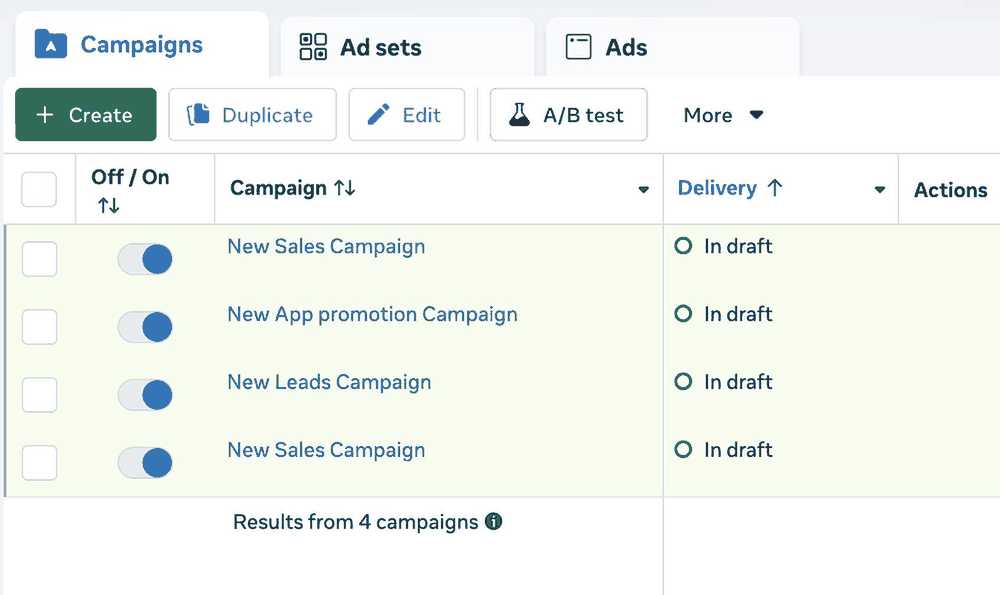This screenshot has height=595, width=1000.
Task: Click the Ads window icon
Action: point(578,47)
